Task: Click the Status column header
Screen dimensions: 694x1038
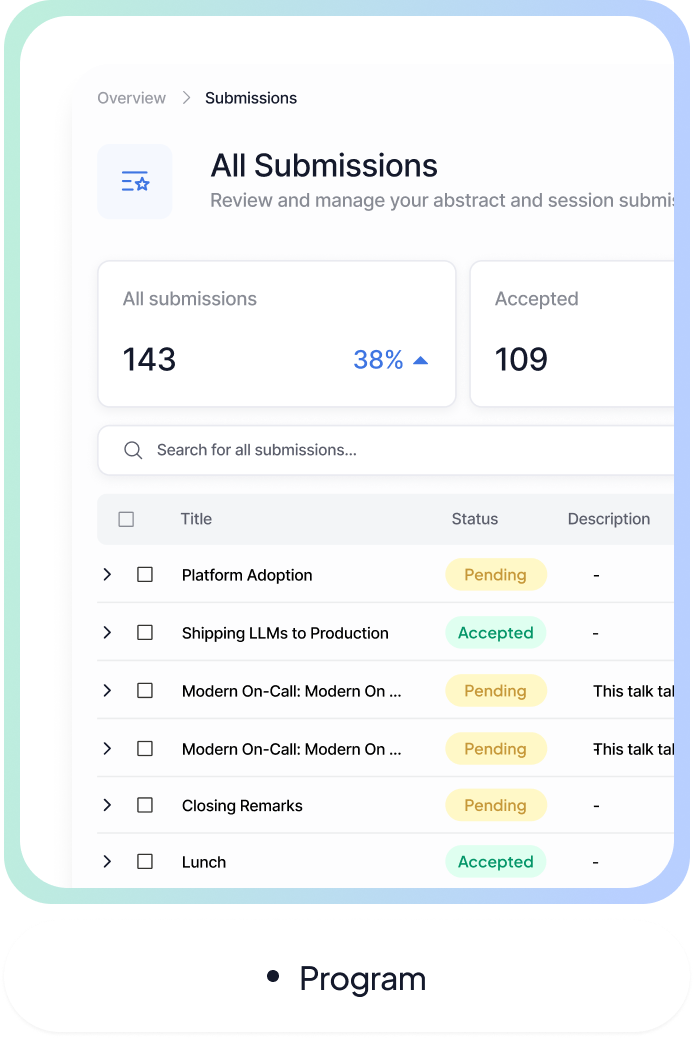Action: point(475,519)
